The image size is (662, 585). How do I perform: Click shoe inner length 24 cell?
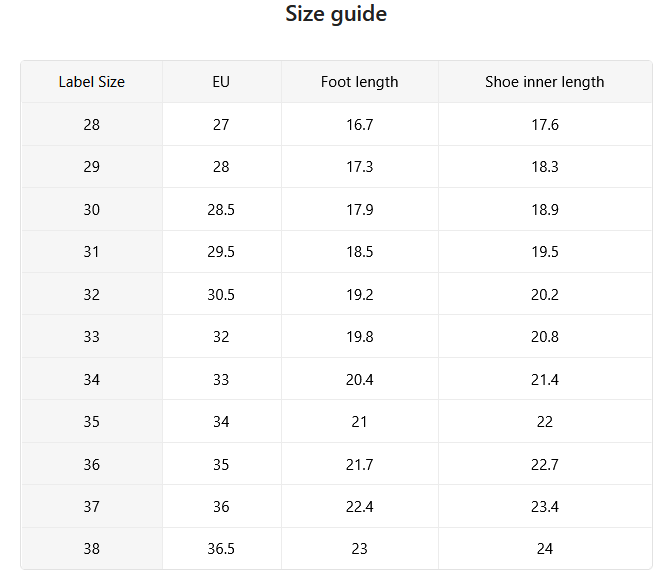click(x=545, y=549)
